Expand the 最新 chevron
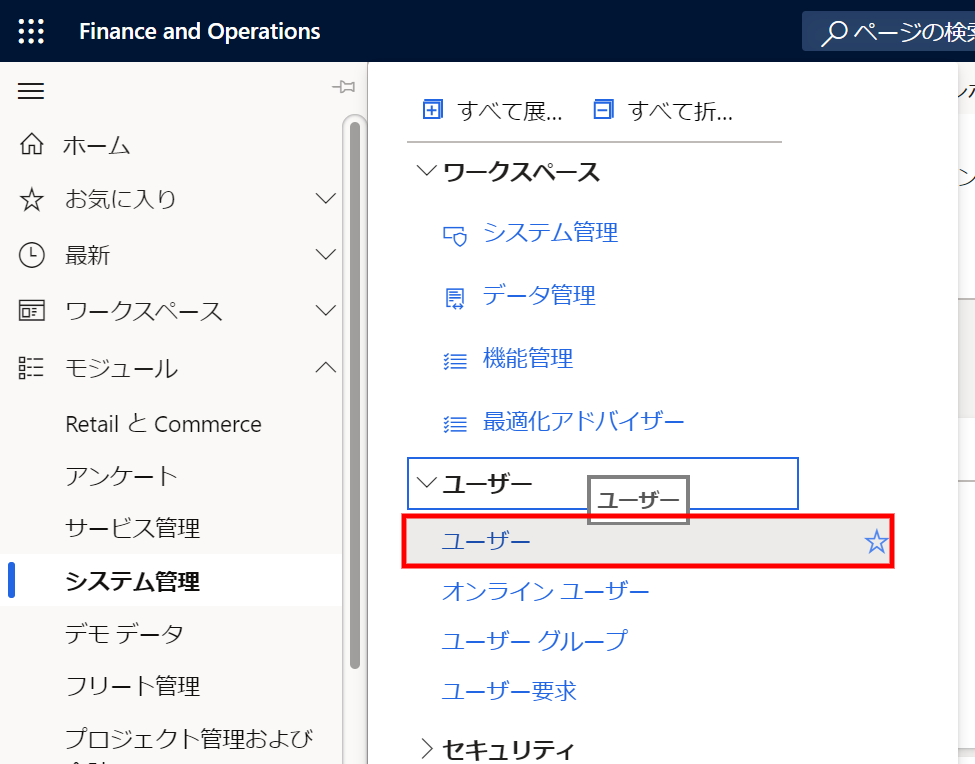 click(325, 254)
